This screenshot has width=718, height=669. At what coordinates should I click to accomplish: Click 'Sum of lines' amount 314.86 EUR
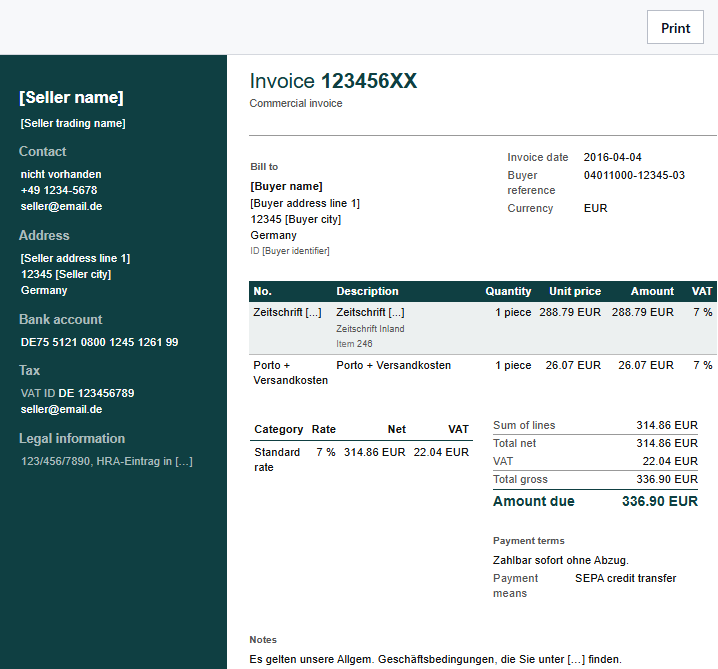[x=667, y=425]
